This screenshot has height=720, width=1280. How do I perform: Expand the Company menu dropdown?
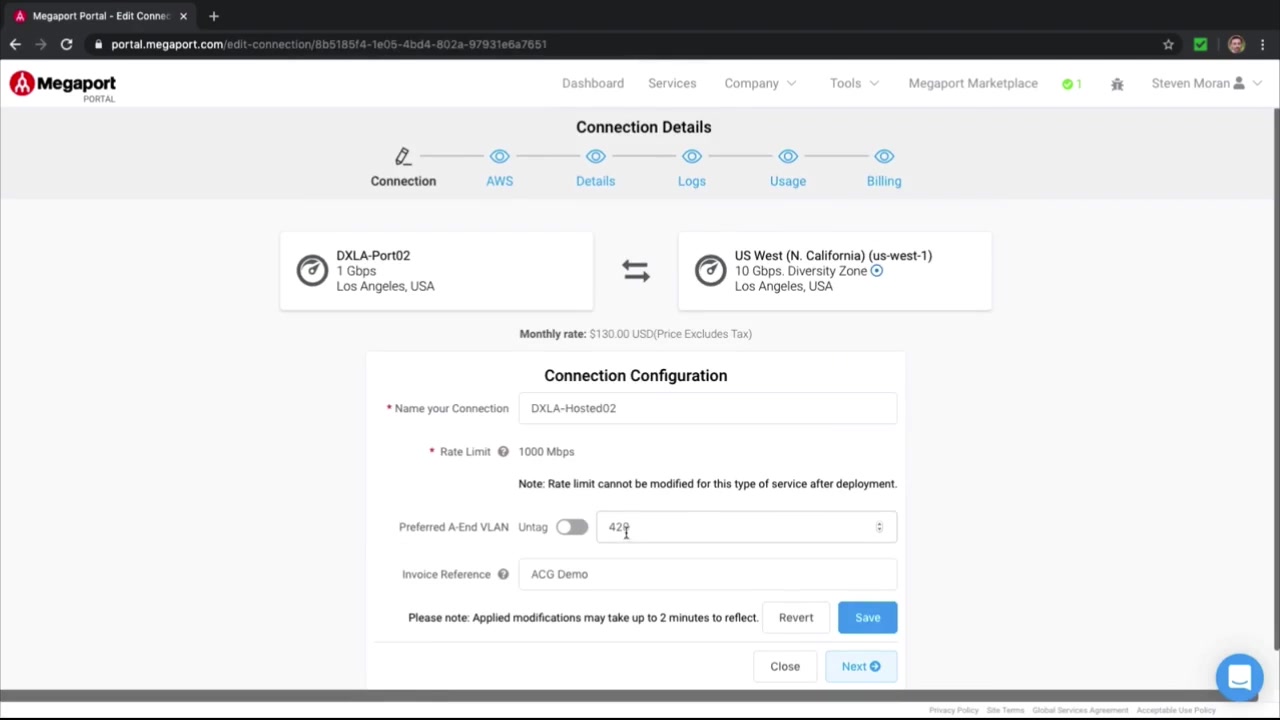tap(760, 84)
